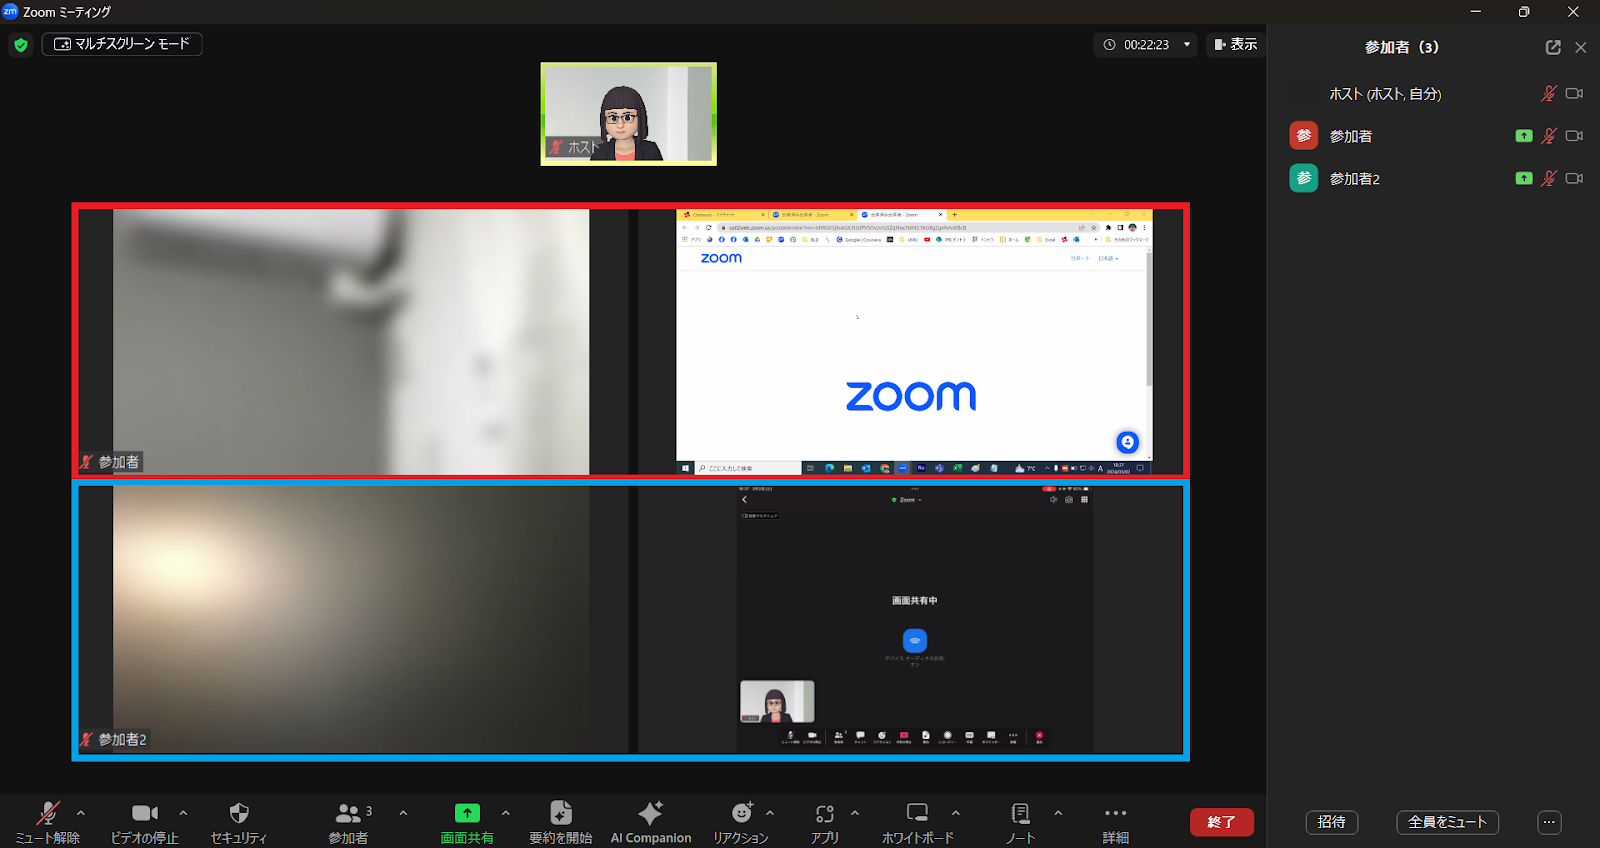This screenshot has width=1600, height=848.
Task: Expand the notes options arrow
Action: pyautogui.click(x=1058, y=813)
